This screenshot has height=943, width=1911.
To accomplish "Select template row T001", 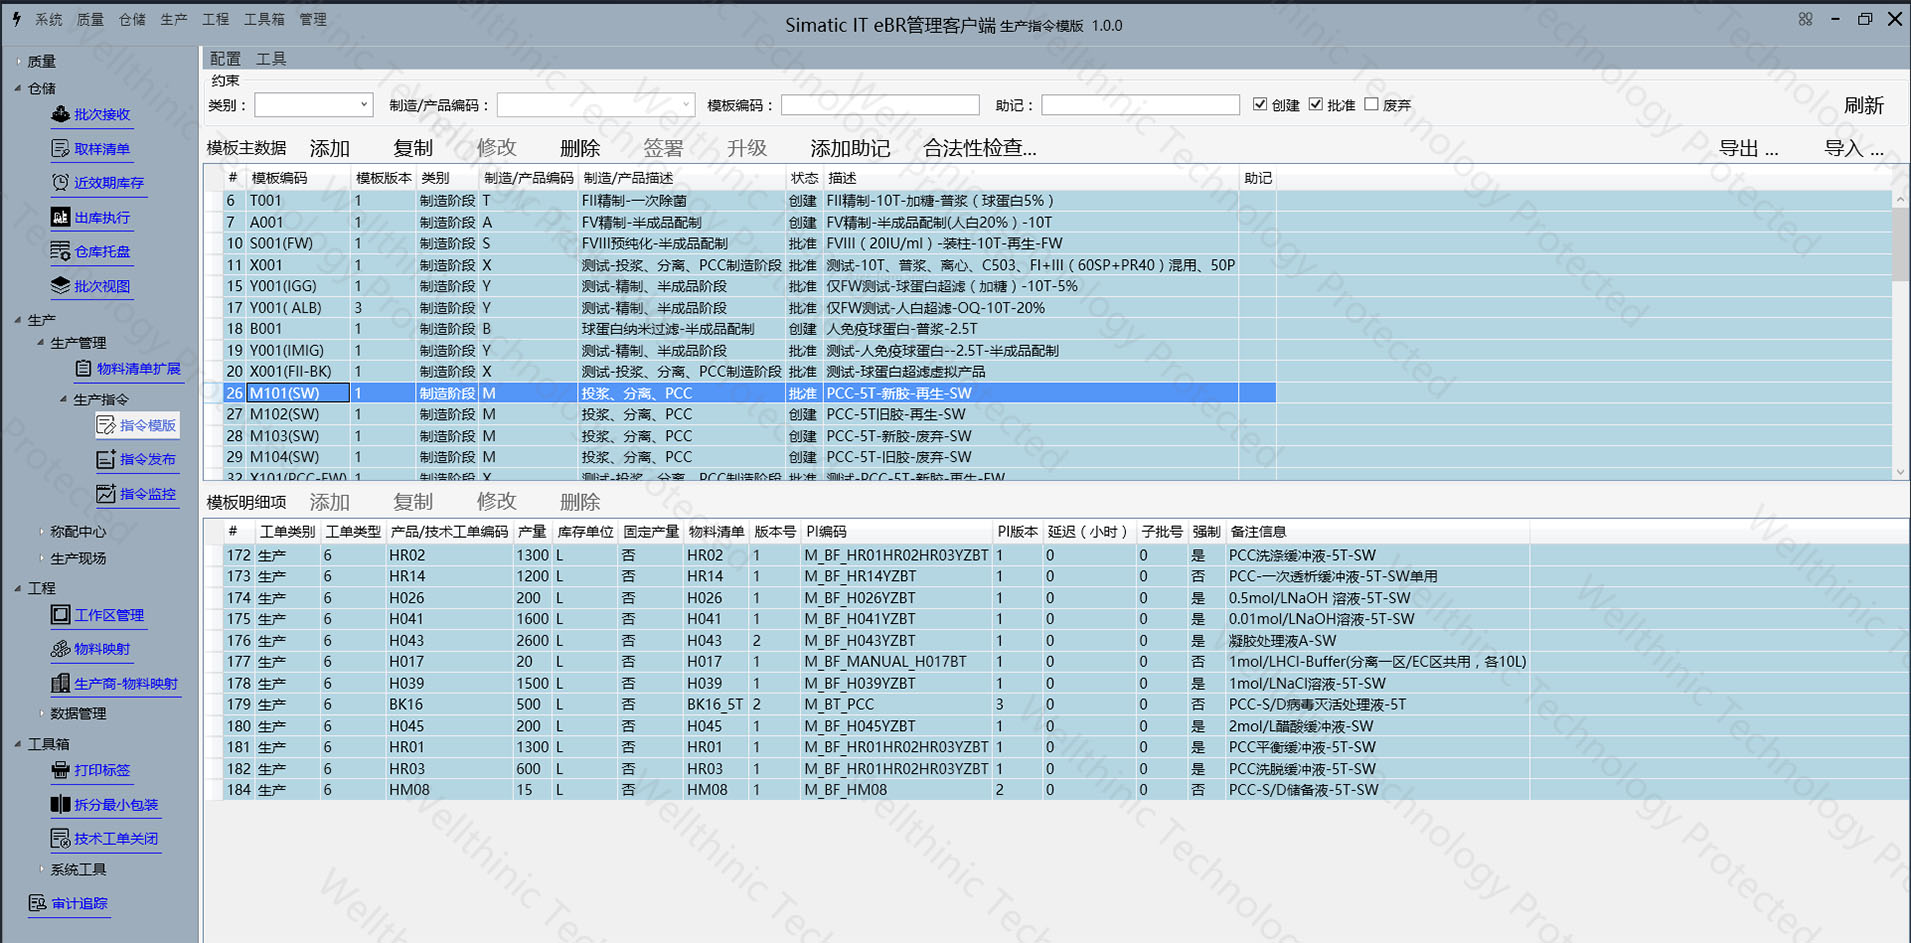I will point(740,201).
